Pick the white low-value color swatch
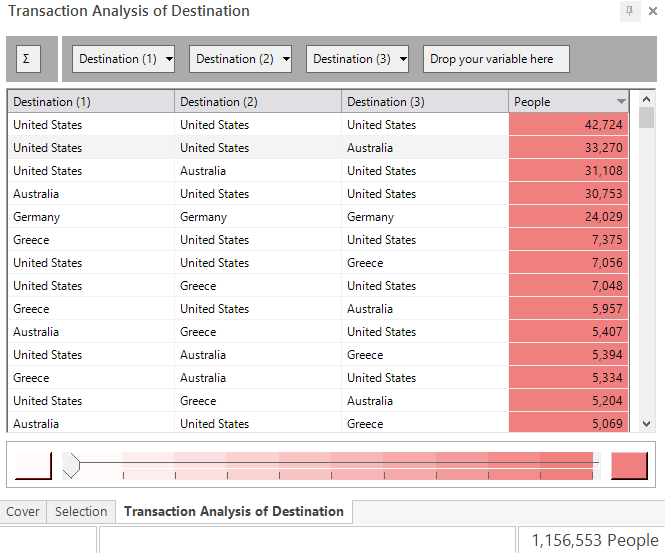This screenshot has width=665, height=553. pos(33,466)
